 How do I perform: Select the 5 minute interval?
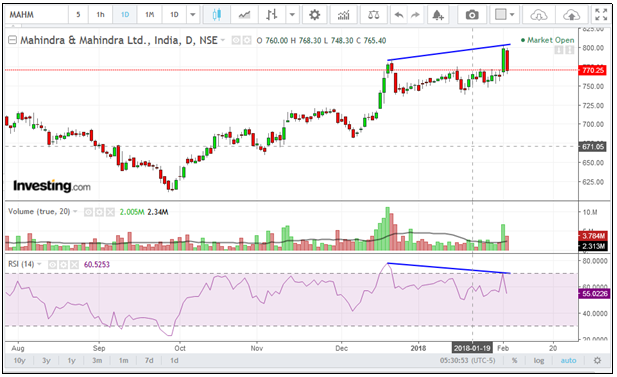point(78,15)
